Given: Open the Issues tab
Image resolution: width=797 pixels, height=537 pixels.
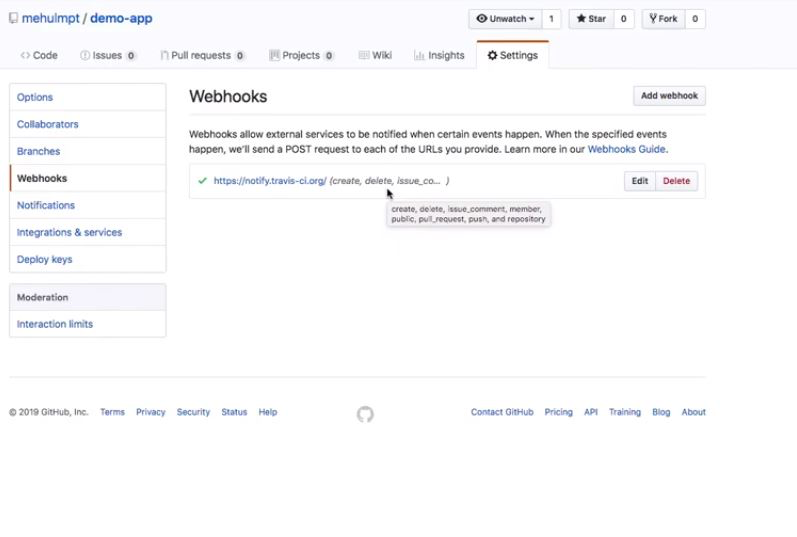Looking at the screenshot, I should pyautogui.click(x=107, y=56).
